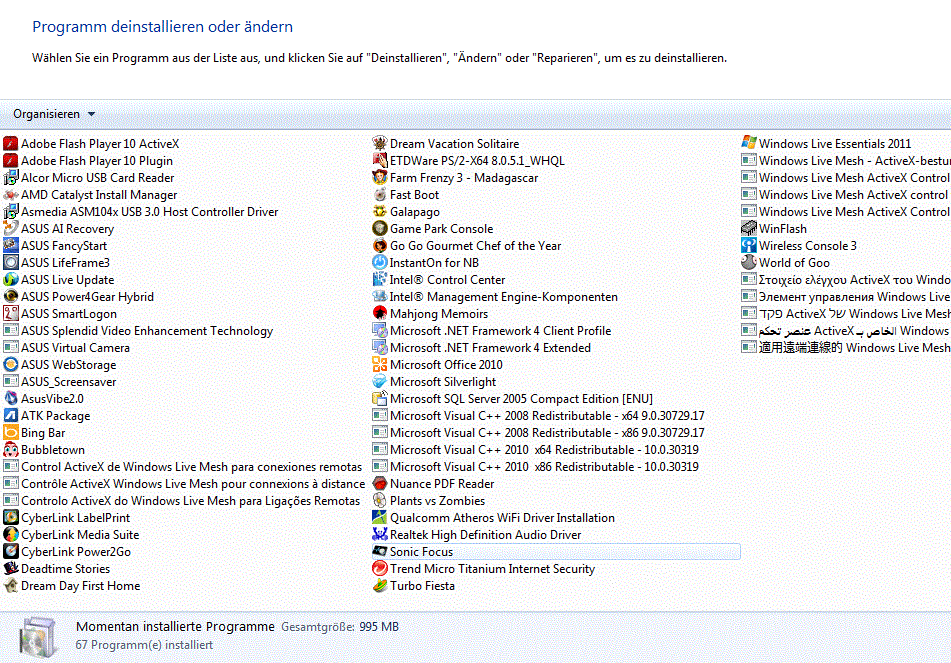
Task: Click the Dream Vacation Solitaire icon
Action: 380,144
